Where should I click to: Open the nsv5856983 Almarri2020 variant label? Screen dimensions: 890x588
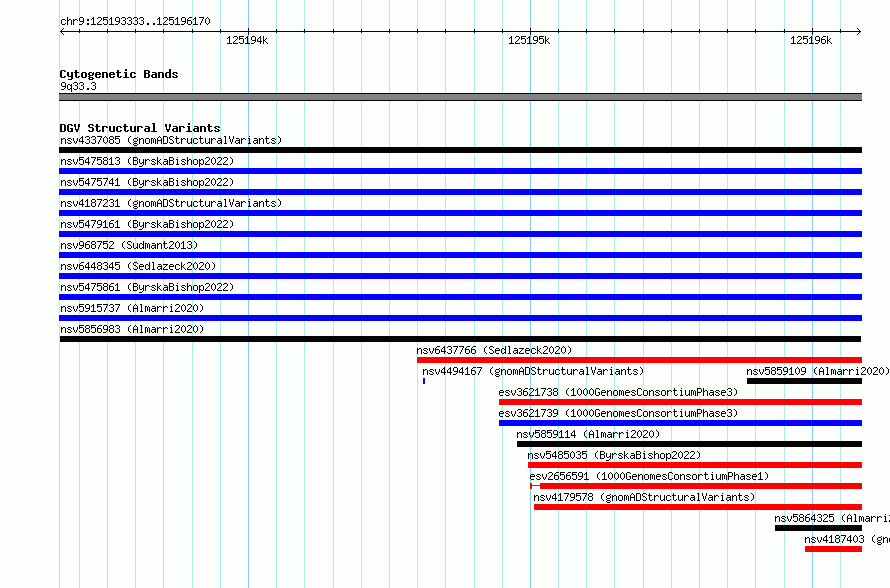pos(132,329)
